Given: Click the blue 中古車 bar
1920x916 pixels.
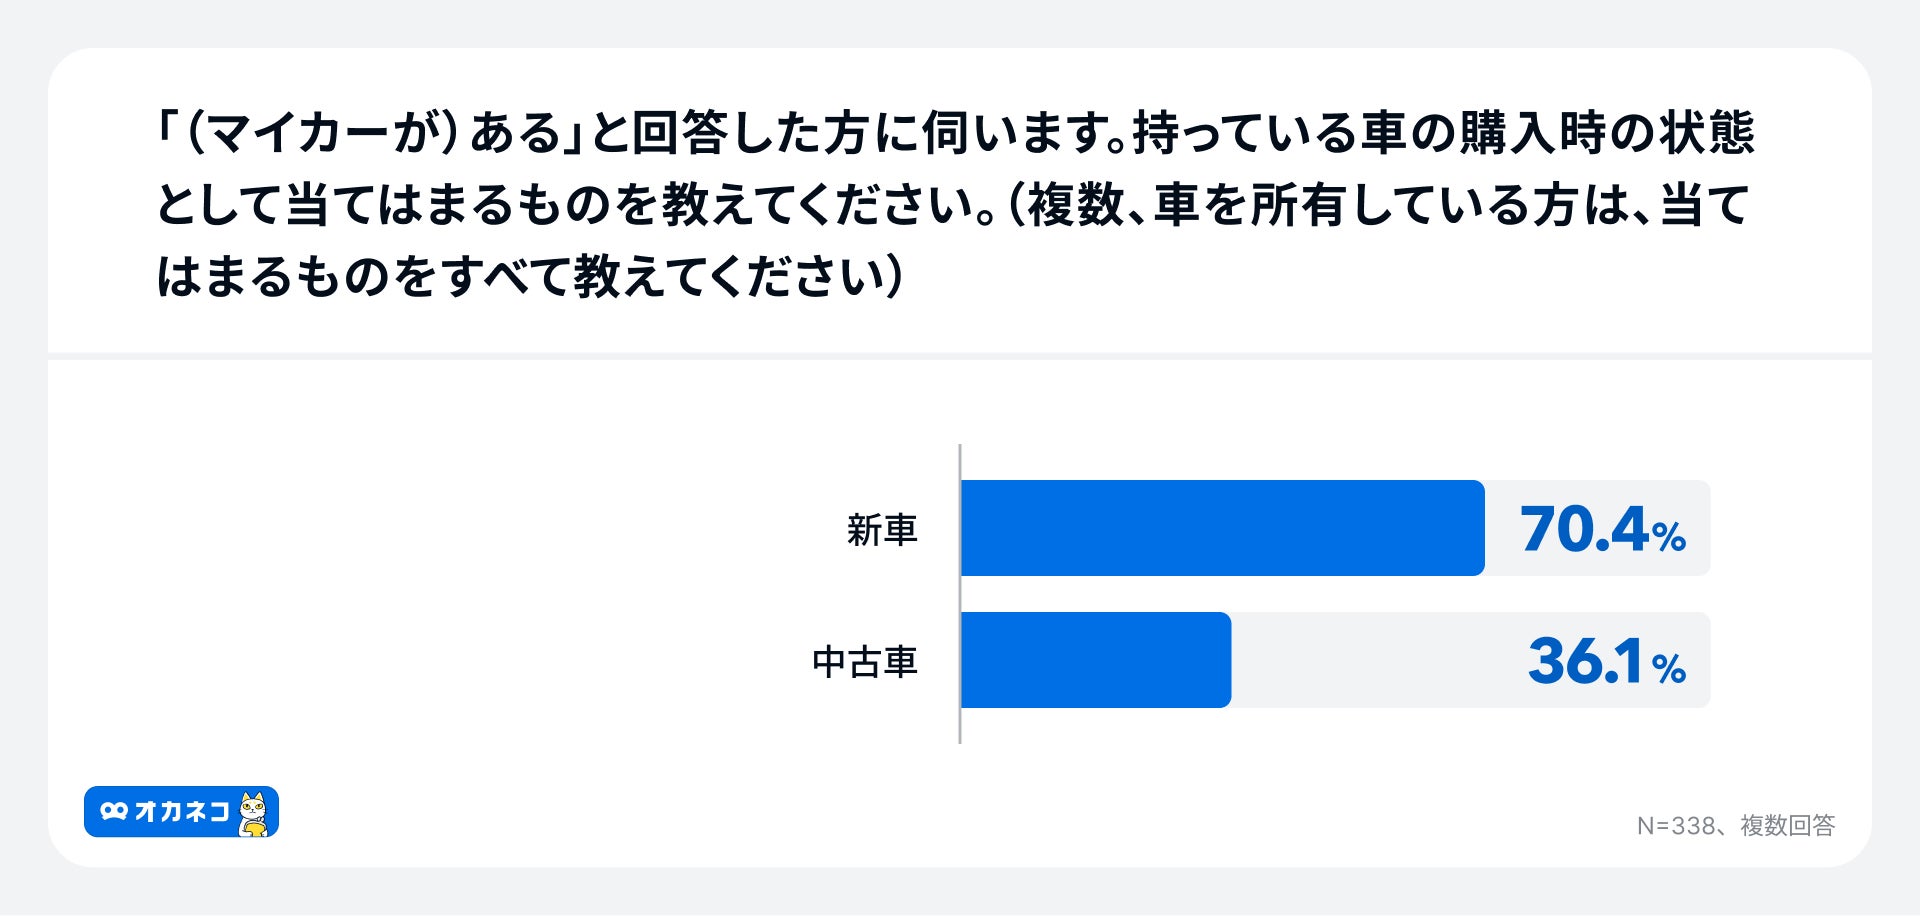Looking at the screenshot, I should [x=1096, y=660].
